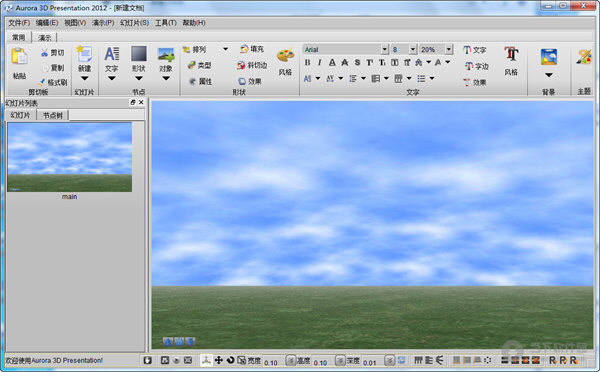600x372 pixels.
Task: Open the Edit (编辑) menu
Action: (47, 23)
